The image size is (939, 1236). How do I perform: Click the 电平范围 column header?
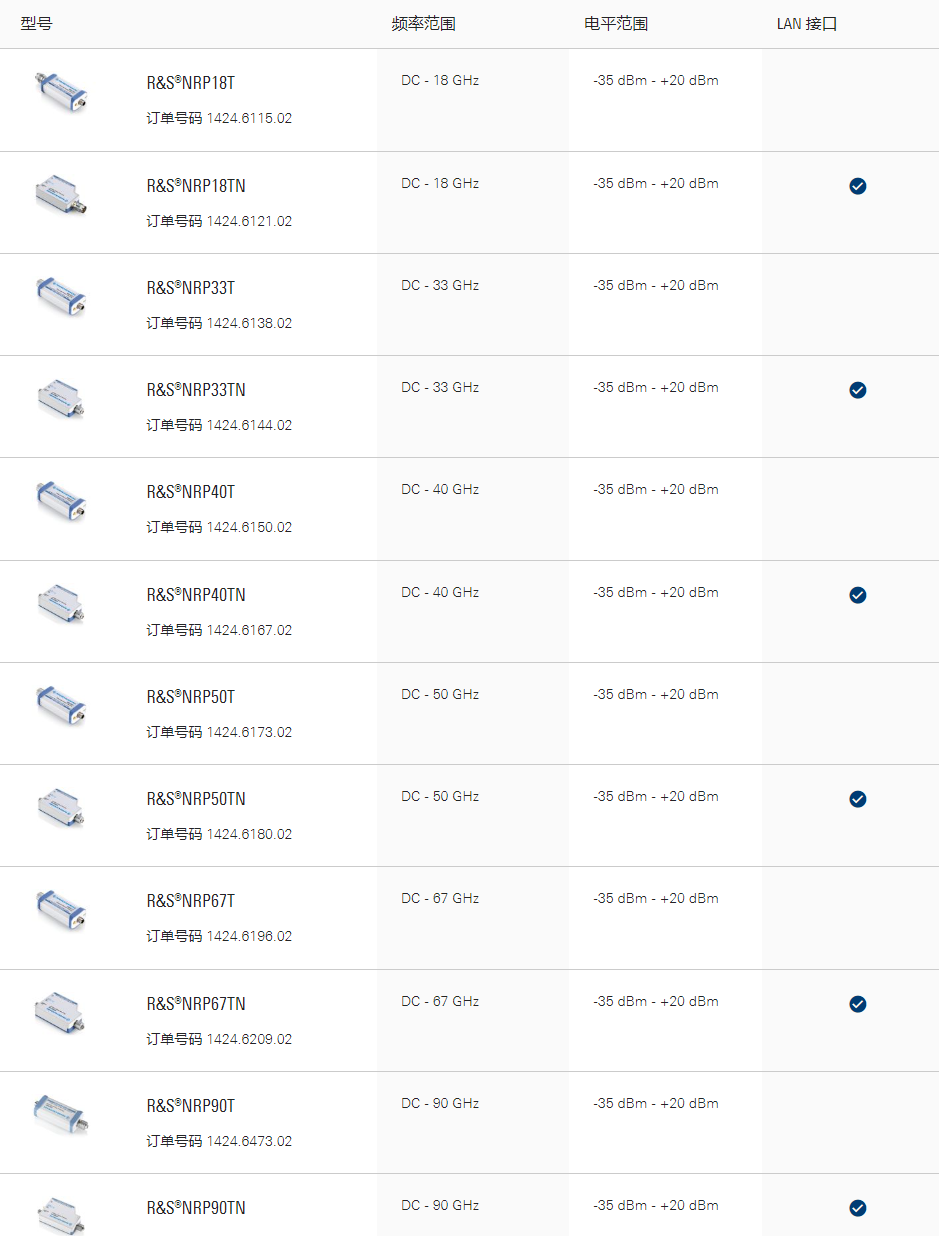616,24
